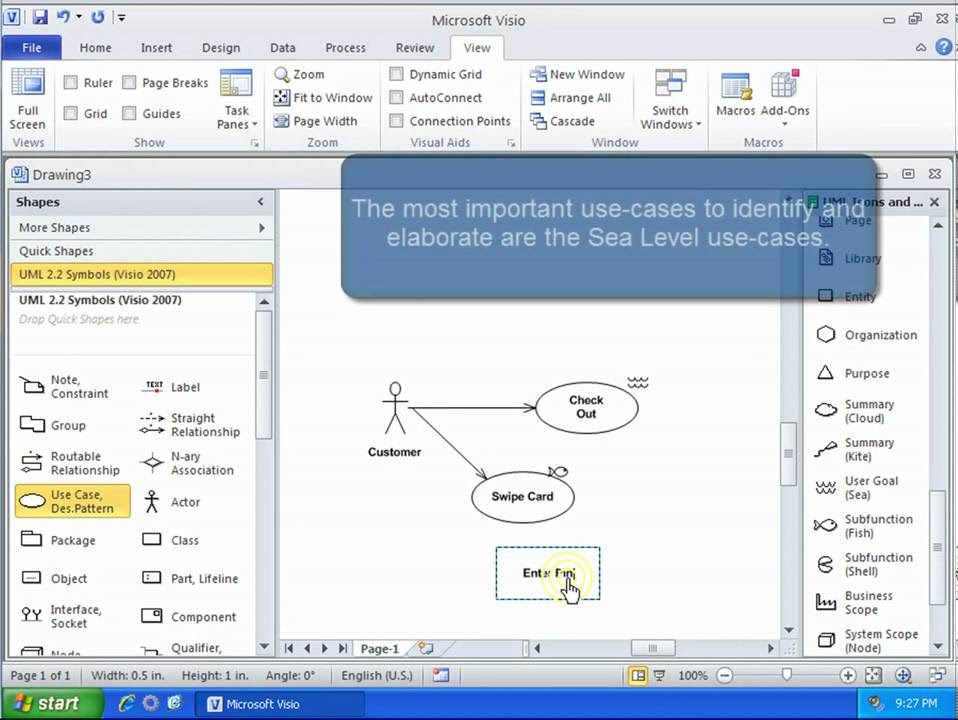
Task: Select the Note, Constraint shape
Action: 64,386
